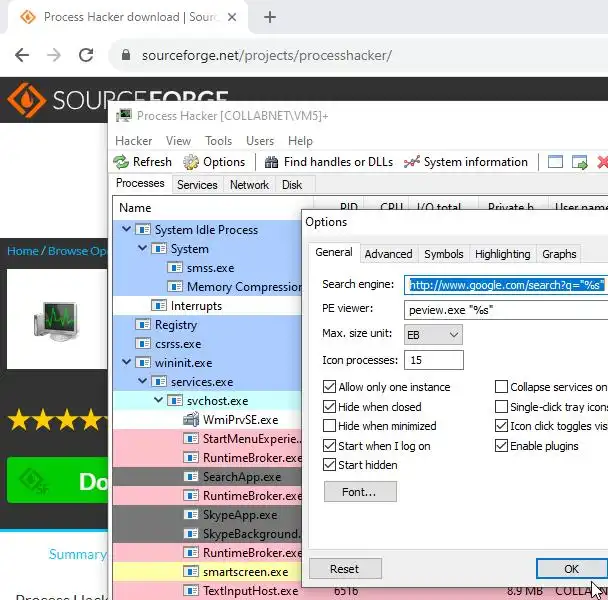
Task: Click the find window toolbar icon
Action: click(x=555, y=162)
